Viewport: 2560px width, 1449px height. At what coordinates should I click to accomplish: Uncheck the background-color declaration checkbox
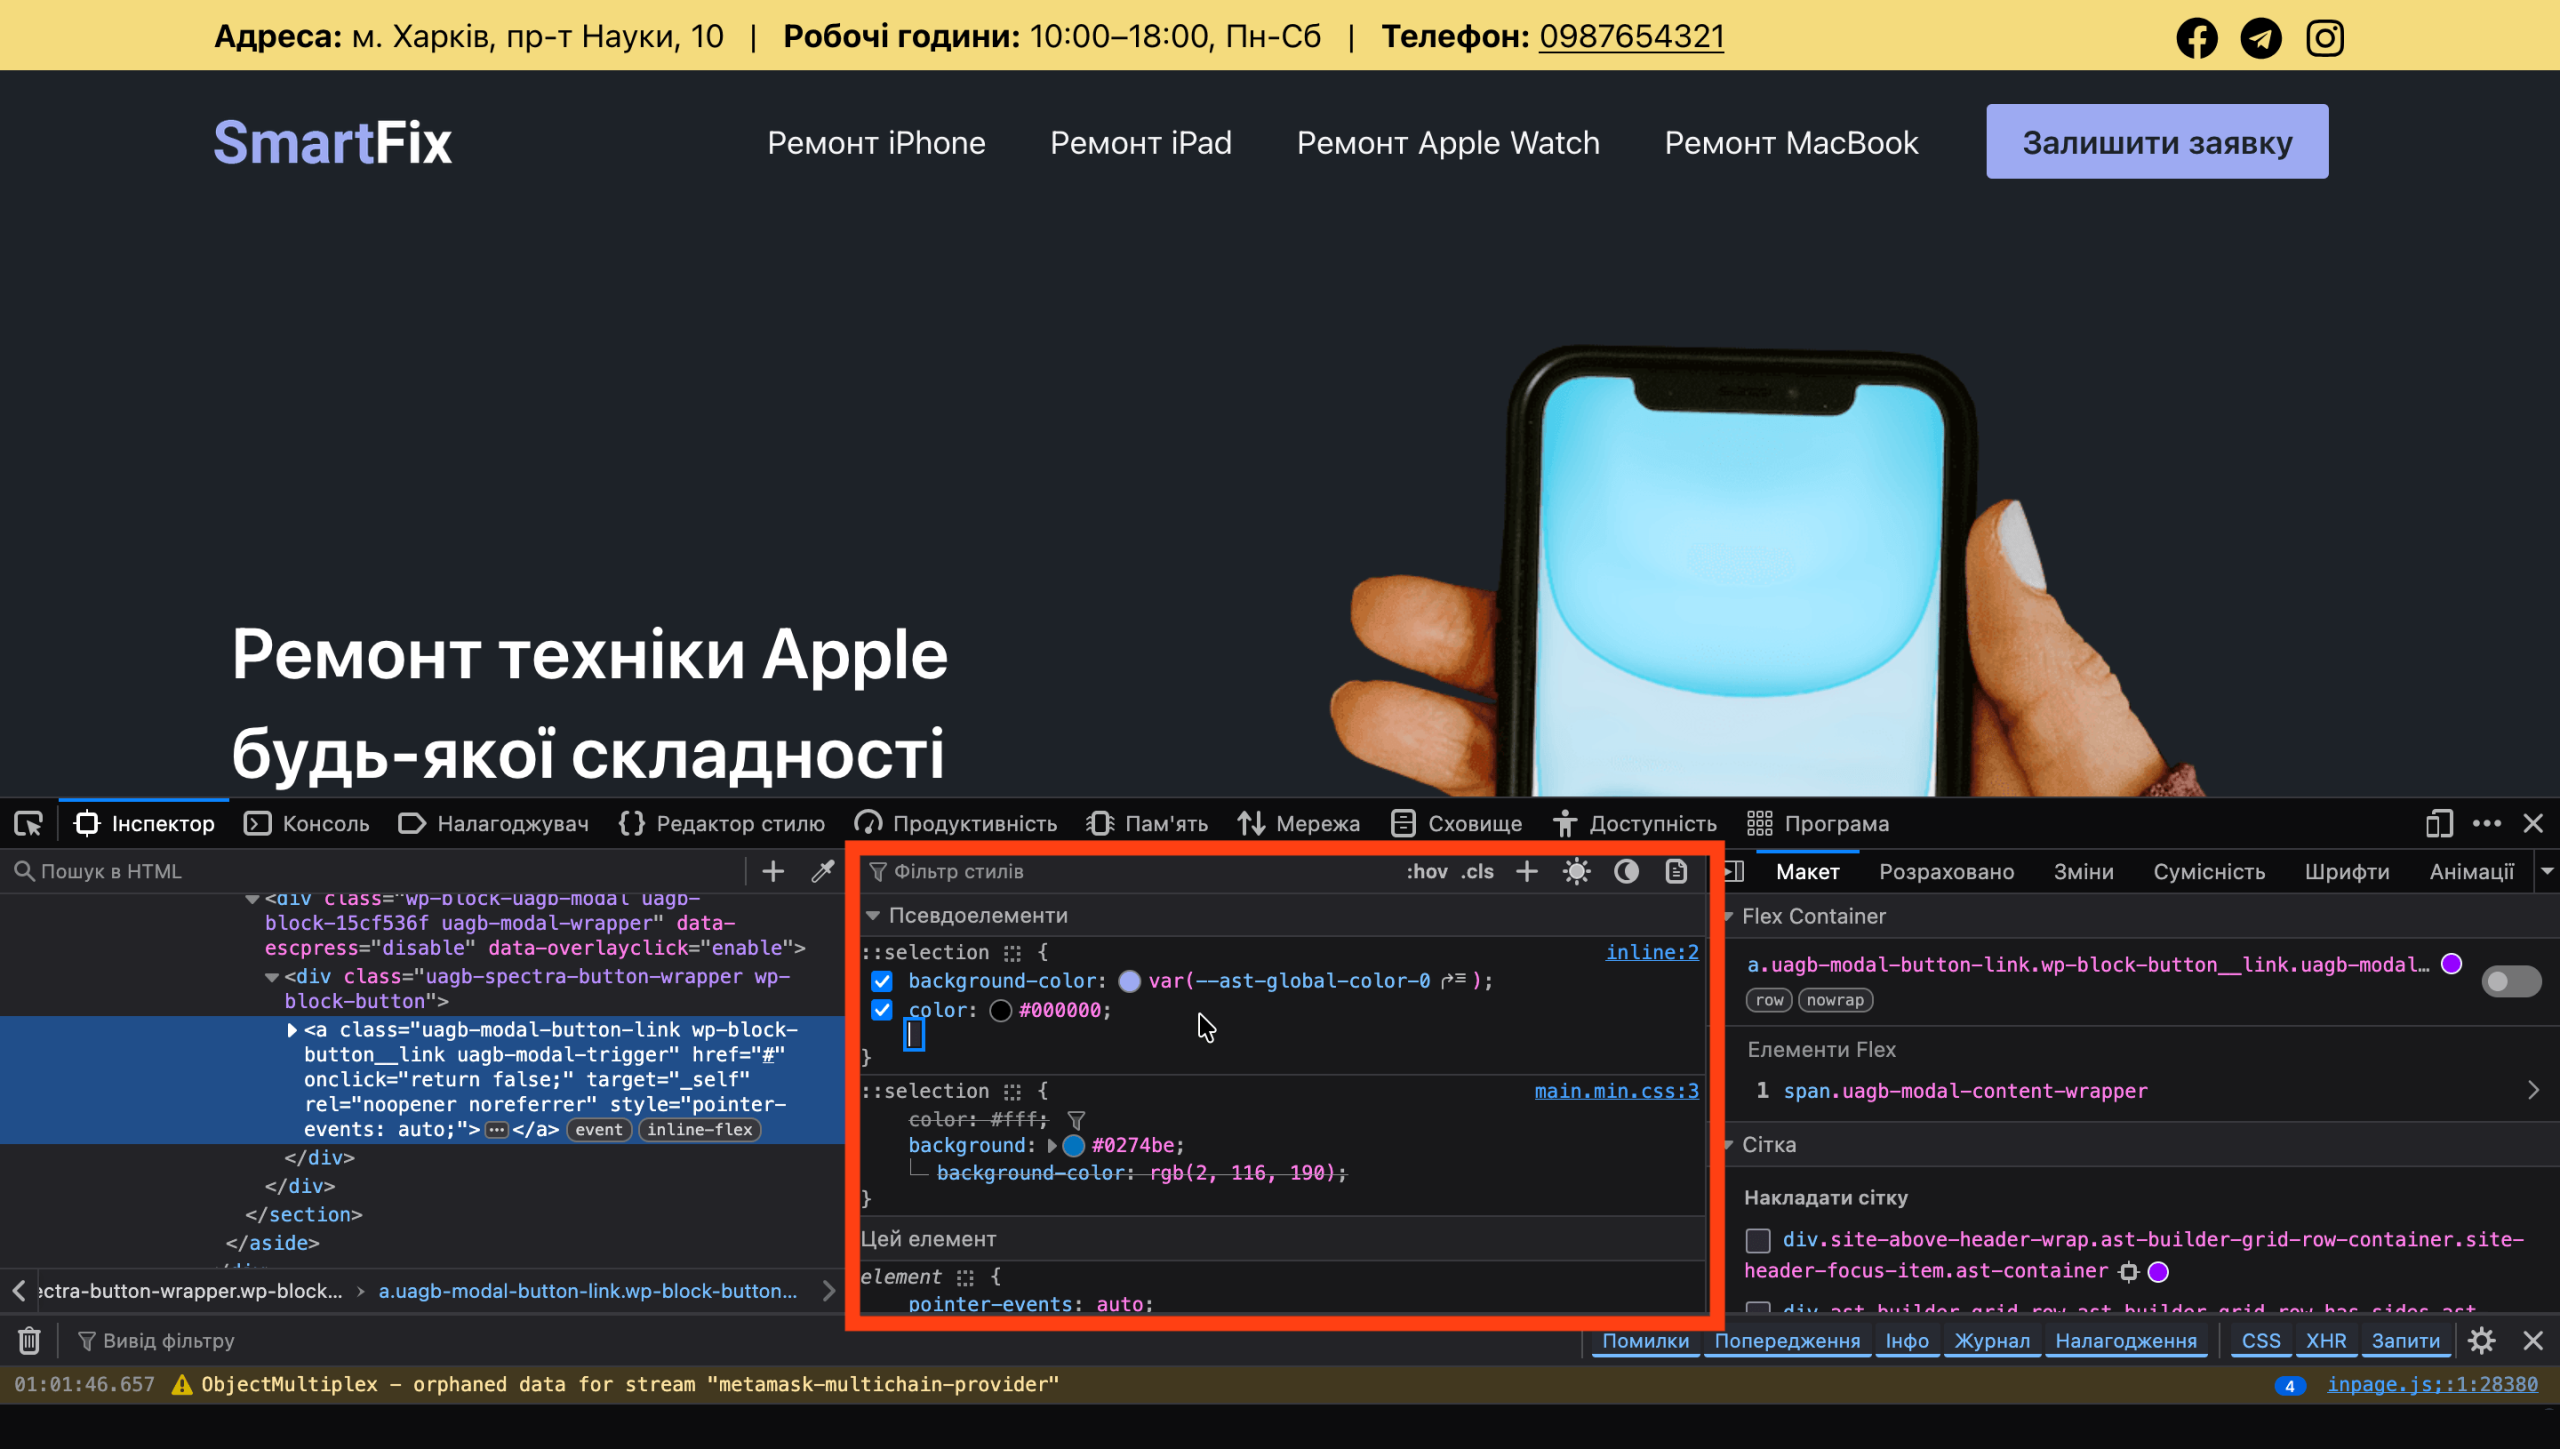(881, 981)
